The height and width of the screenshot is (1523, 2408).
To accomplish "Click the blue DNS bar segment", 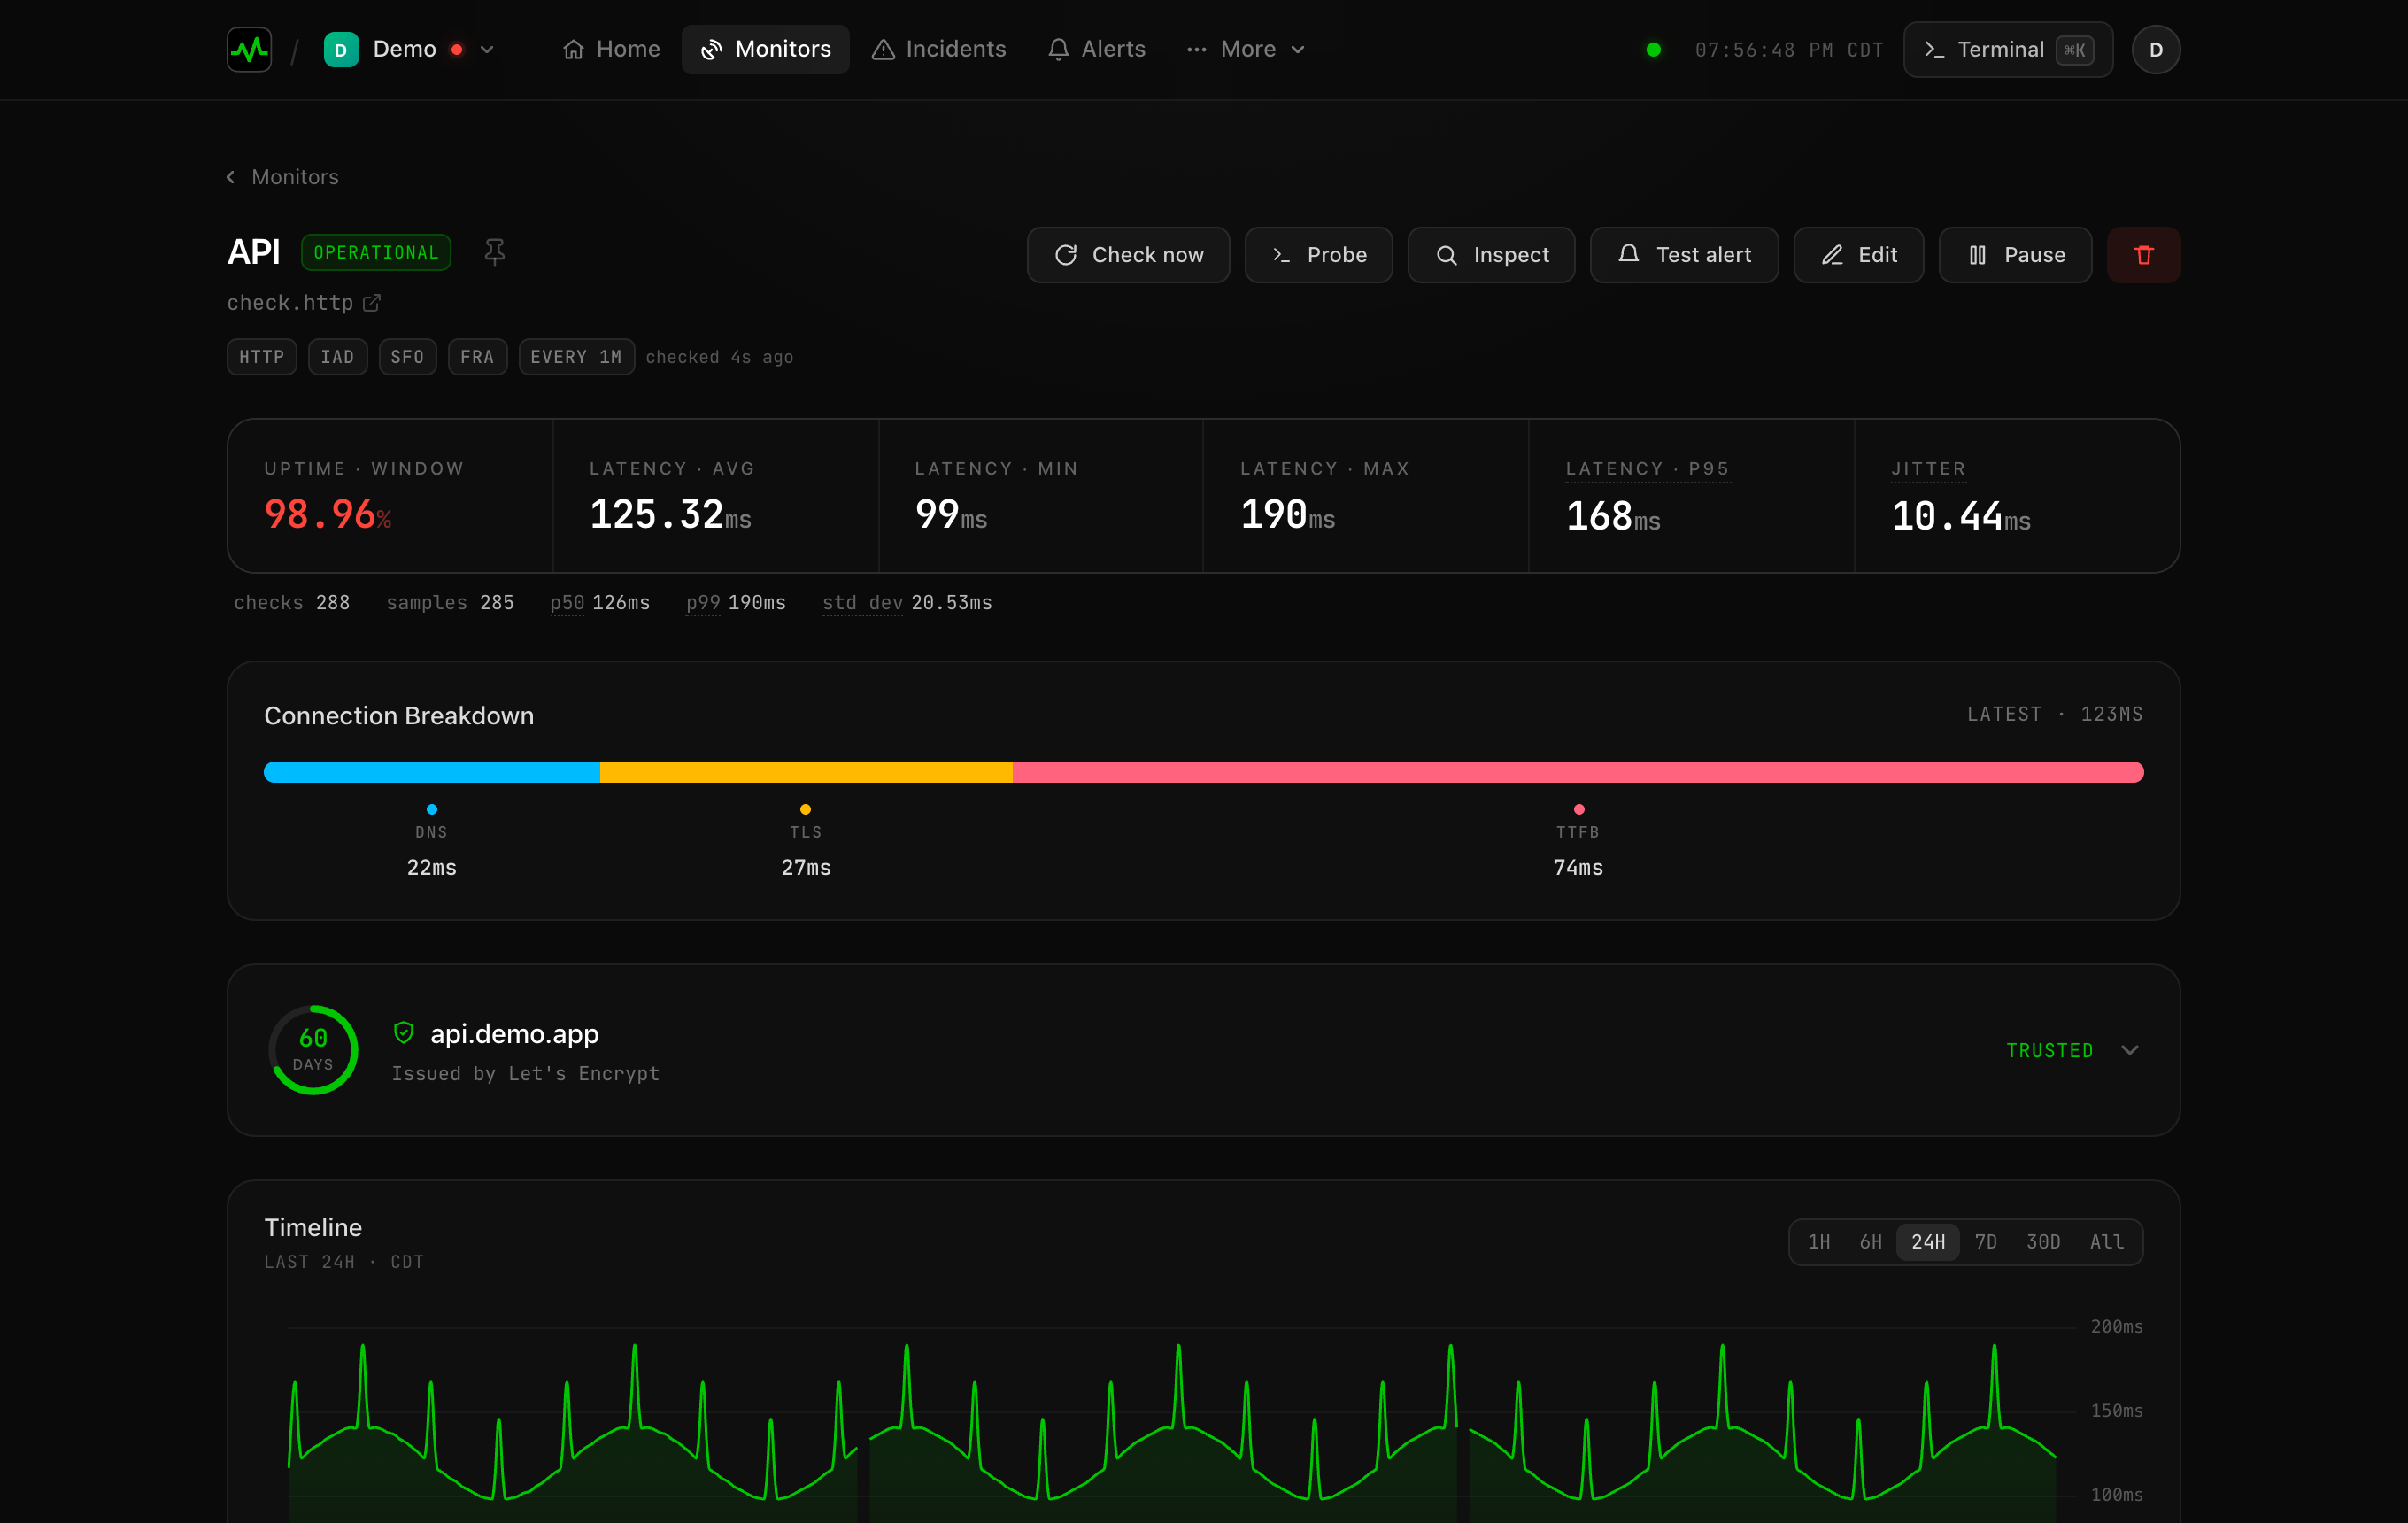I will pos(432,772).
